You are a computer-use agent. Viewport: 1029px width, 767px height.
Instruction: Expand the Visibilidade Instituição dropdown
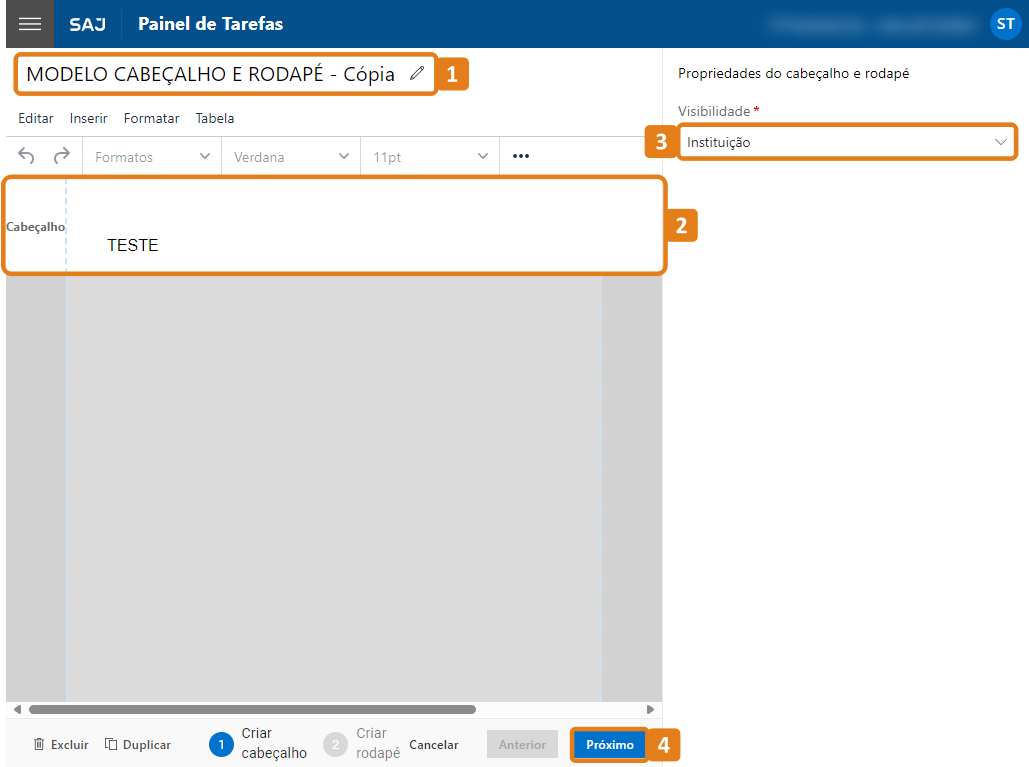pos(846,143)
